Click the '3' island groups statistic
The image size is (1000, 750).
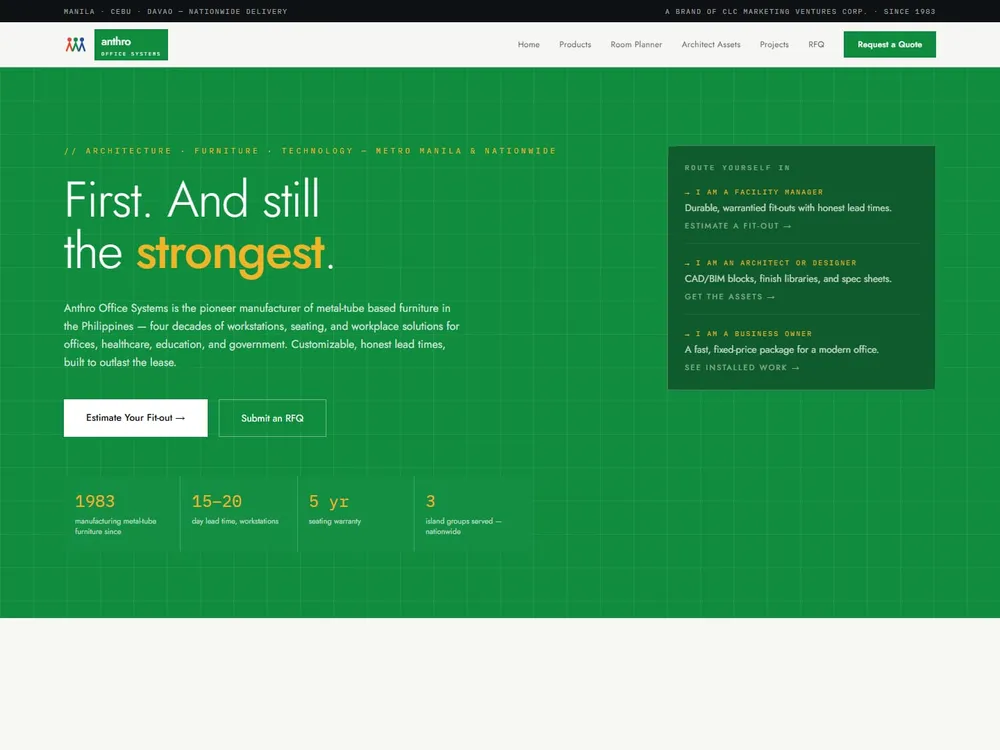coord(430,501)
